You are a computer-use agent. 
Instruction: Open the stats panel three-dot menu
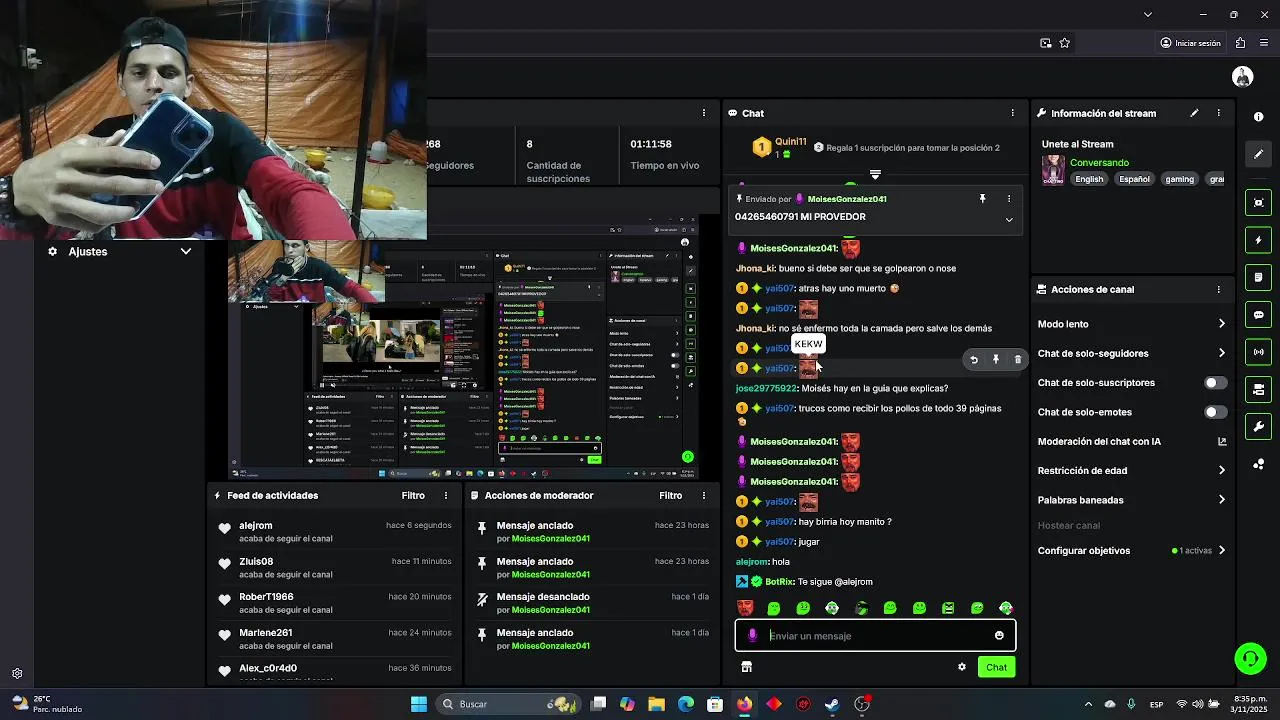tap(704, 113)
